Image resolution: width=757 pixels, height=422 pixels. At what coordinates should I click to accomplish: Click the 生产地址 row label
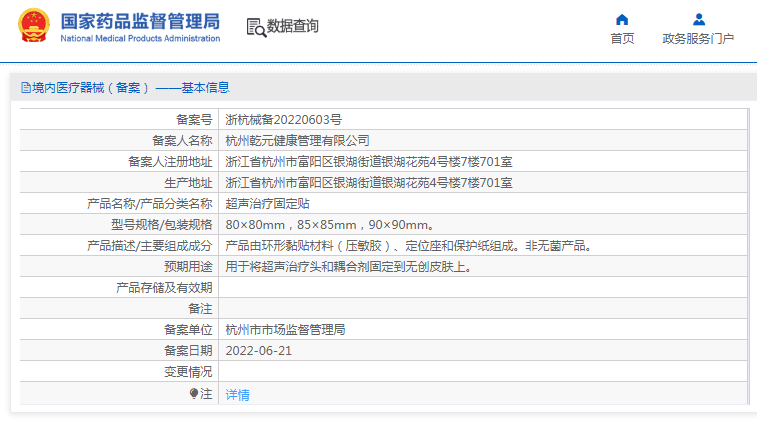coord(188,183)
